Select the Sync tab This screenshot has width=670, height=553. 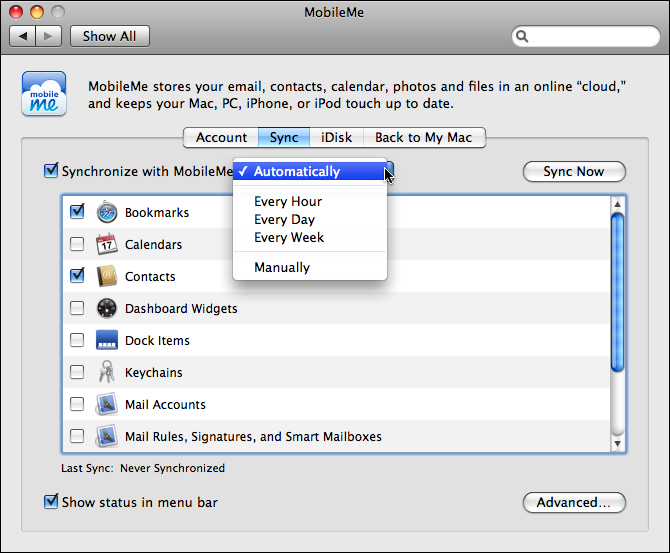pos(284,138)
